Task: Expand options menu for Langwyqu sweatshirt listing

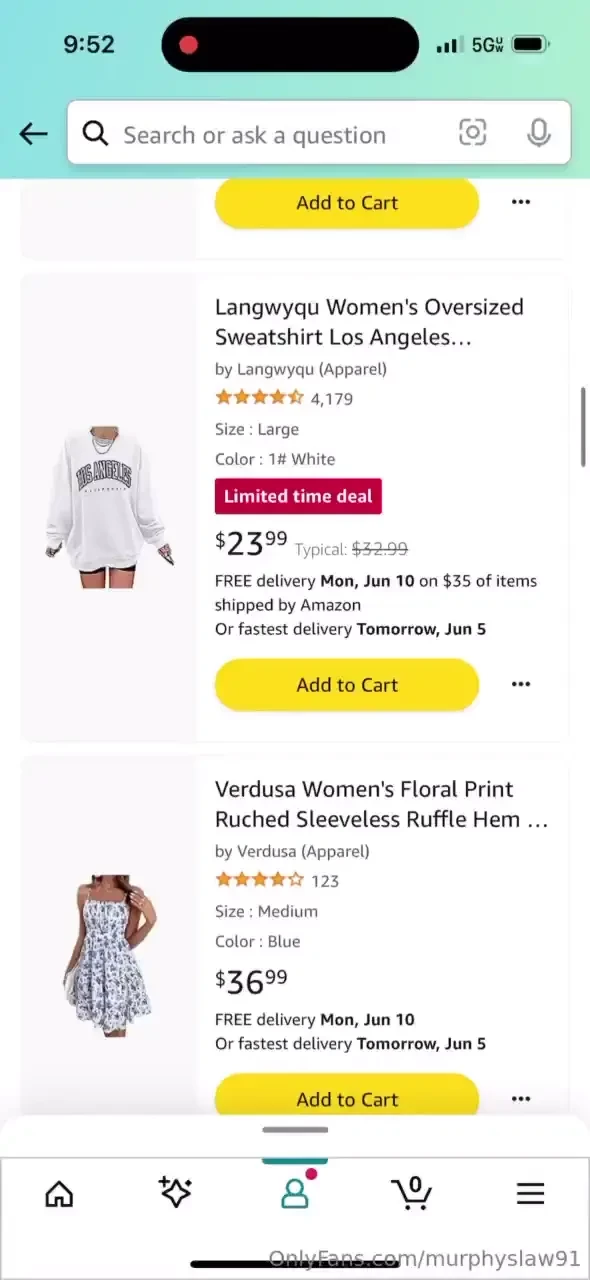Action: [520, 684]
